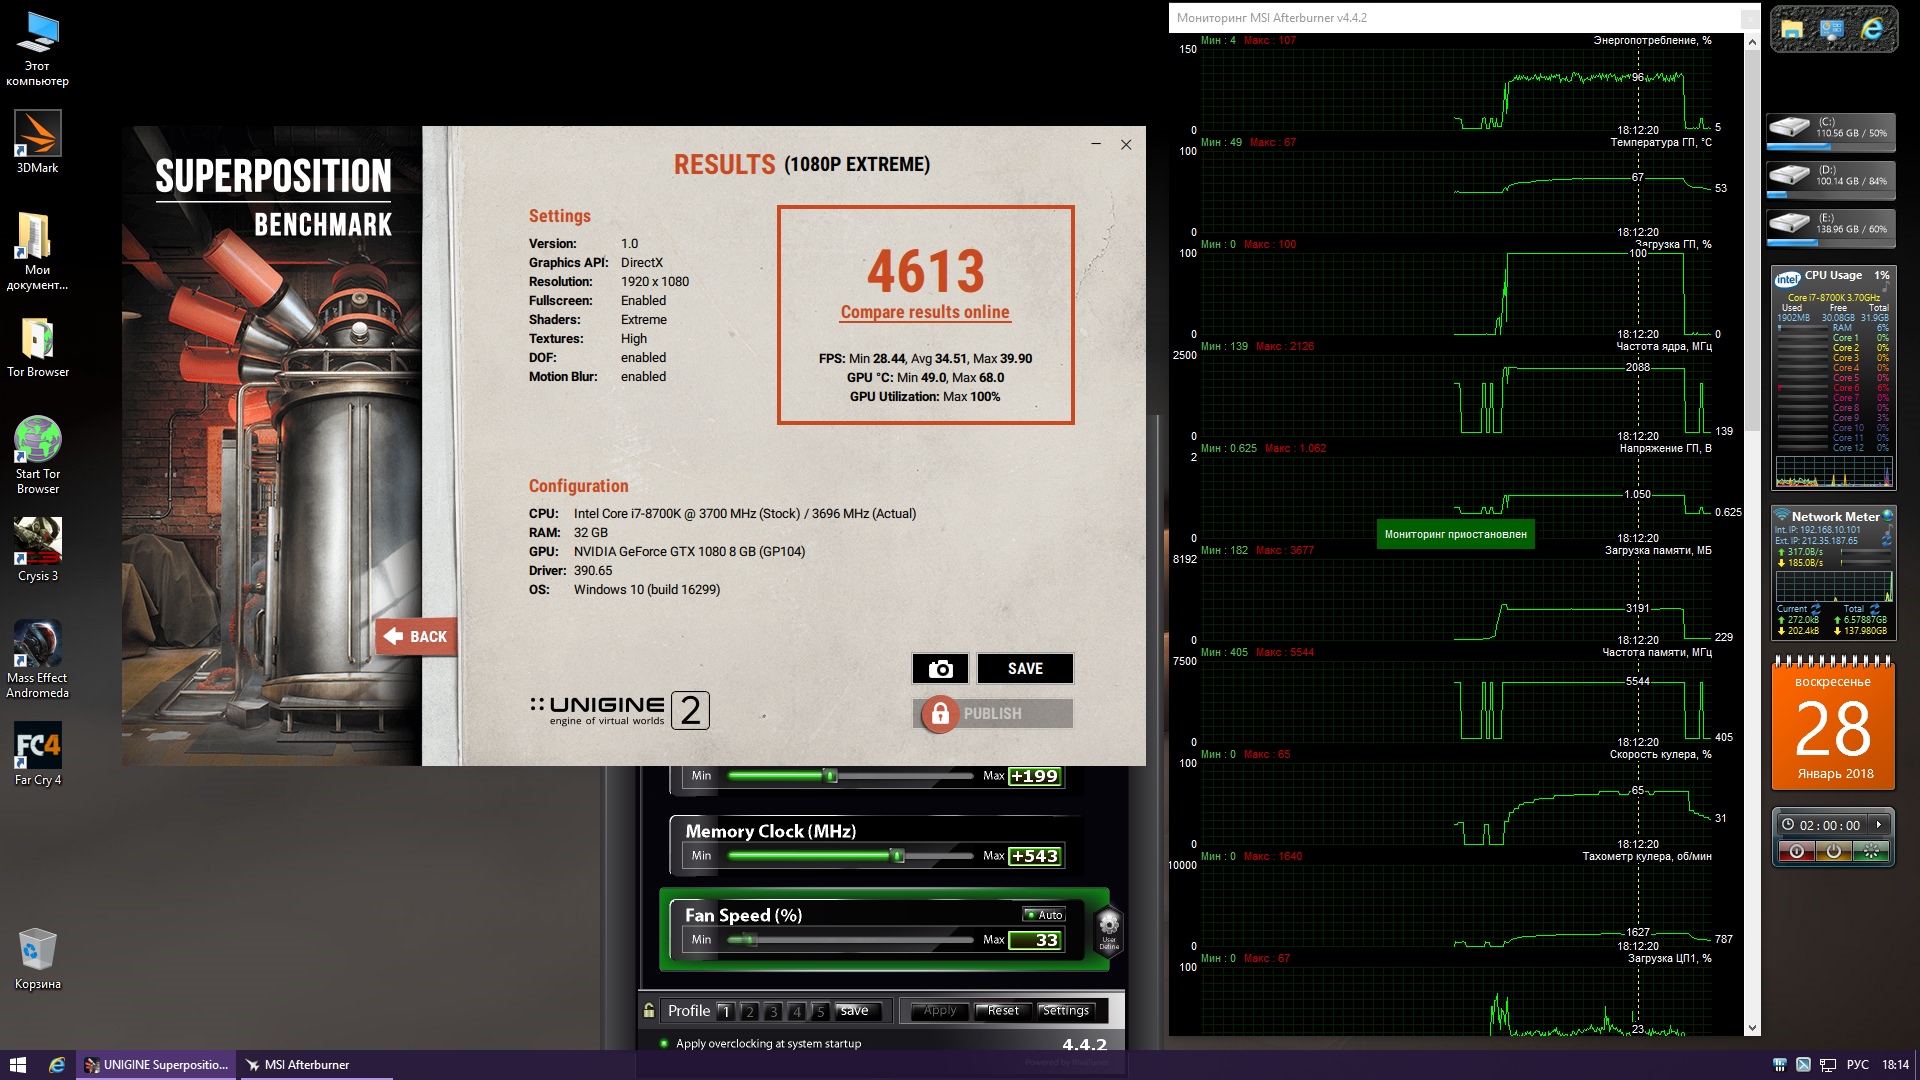Expand the shutdown timer arrow button
The width and height of the screenshot is (1920, 1080).
(1879, 825)
